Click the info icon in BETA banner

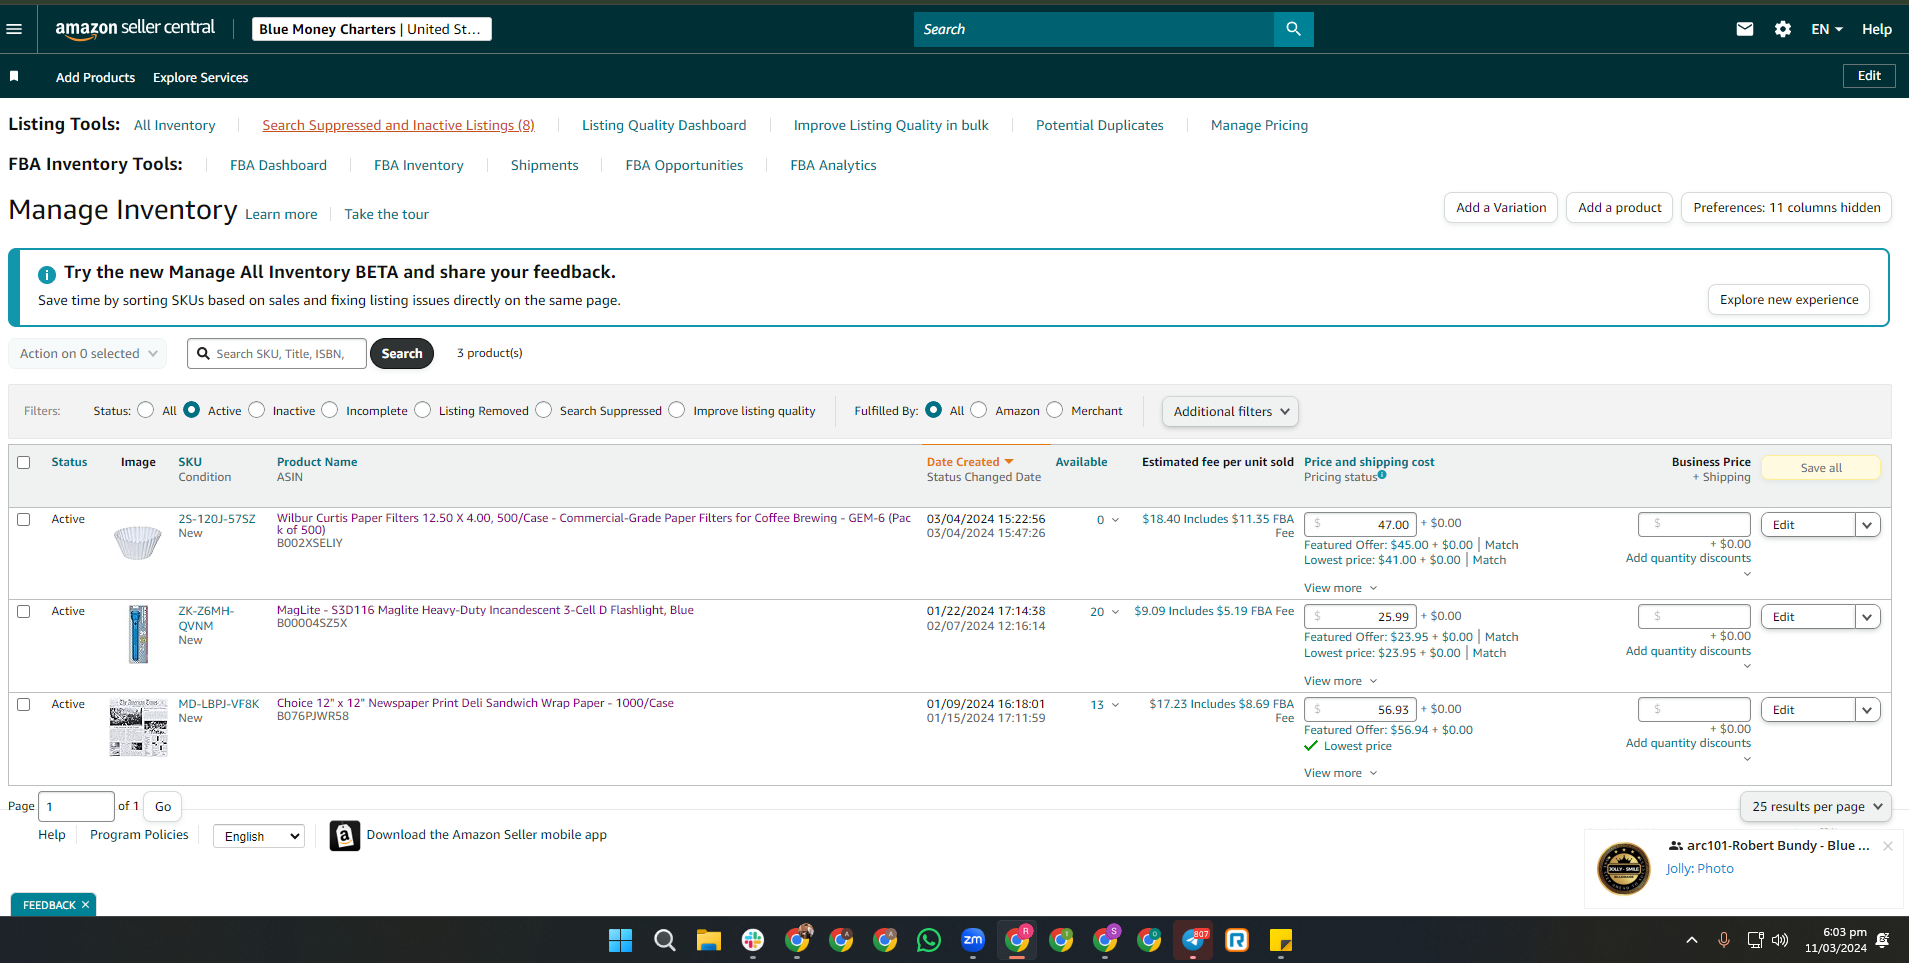pos(47,274)
